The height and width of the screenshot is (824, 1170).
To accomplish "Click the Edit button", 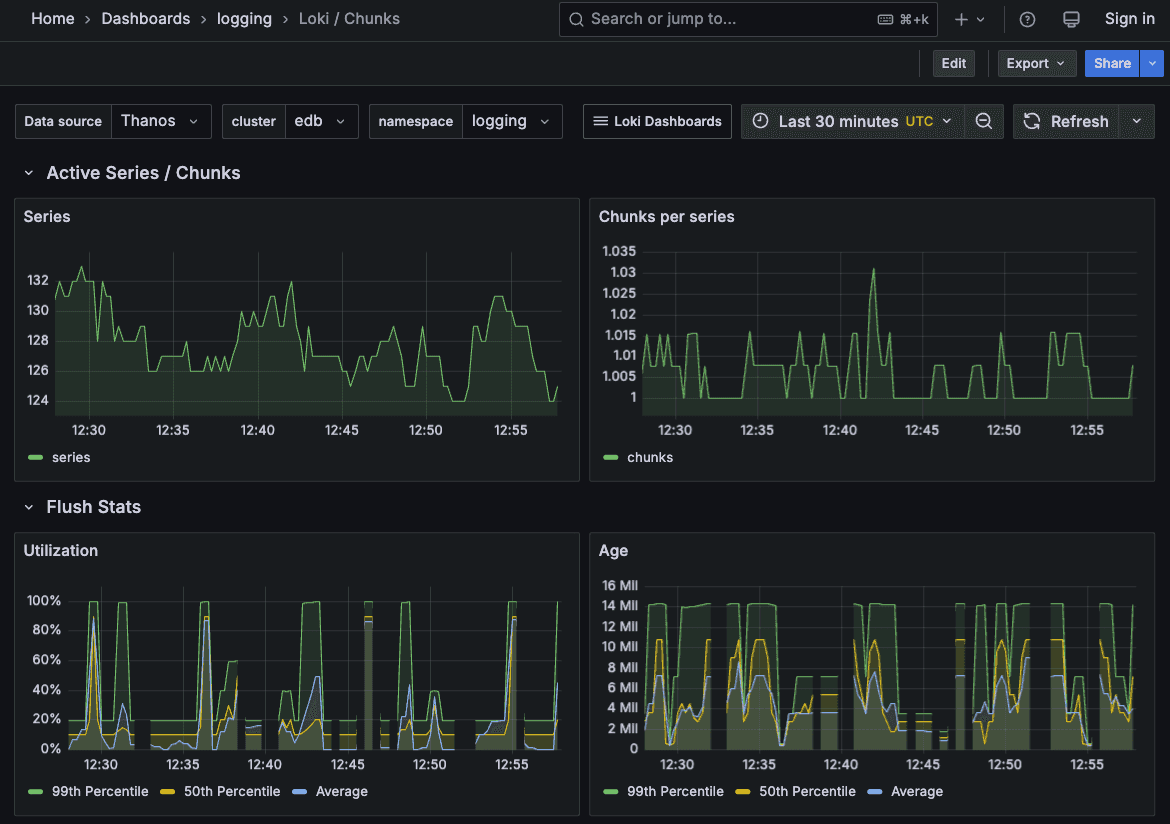I will [x=953, y=63].
